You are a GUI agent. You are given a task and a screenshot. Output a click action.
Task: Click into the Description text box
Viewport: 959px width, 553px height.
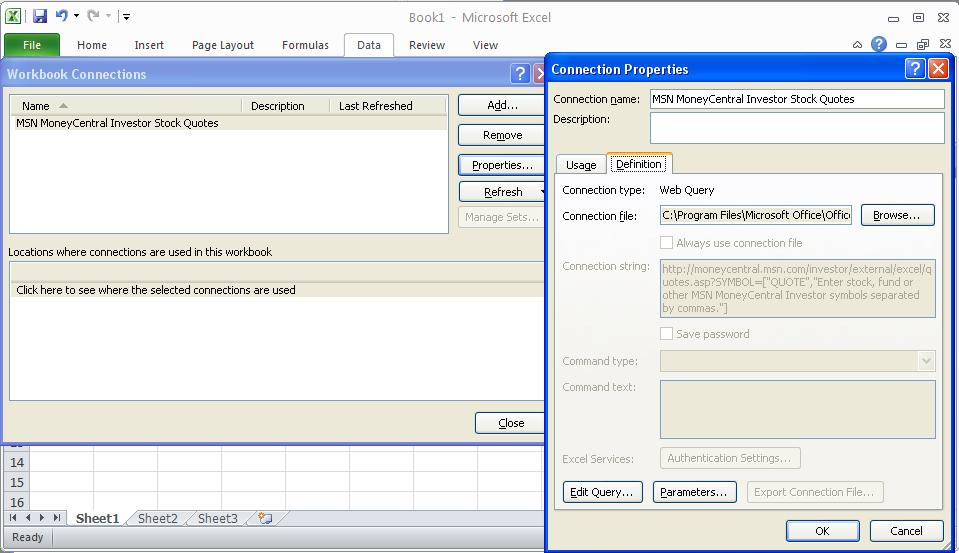click(797, 128)
